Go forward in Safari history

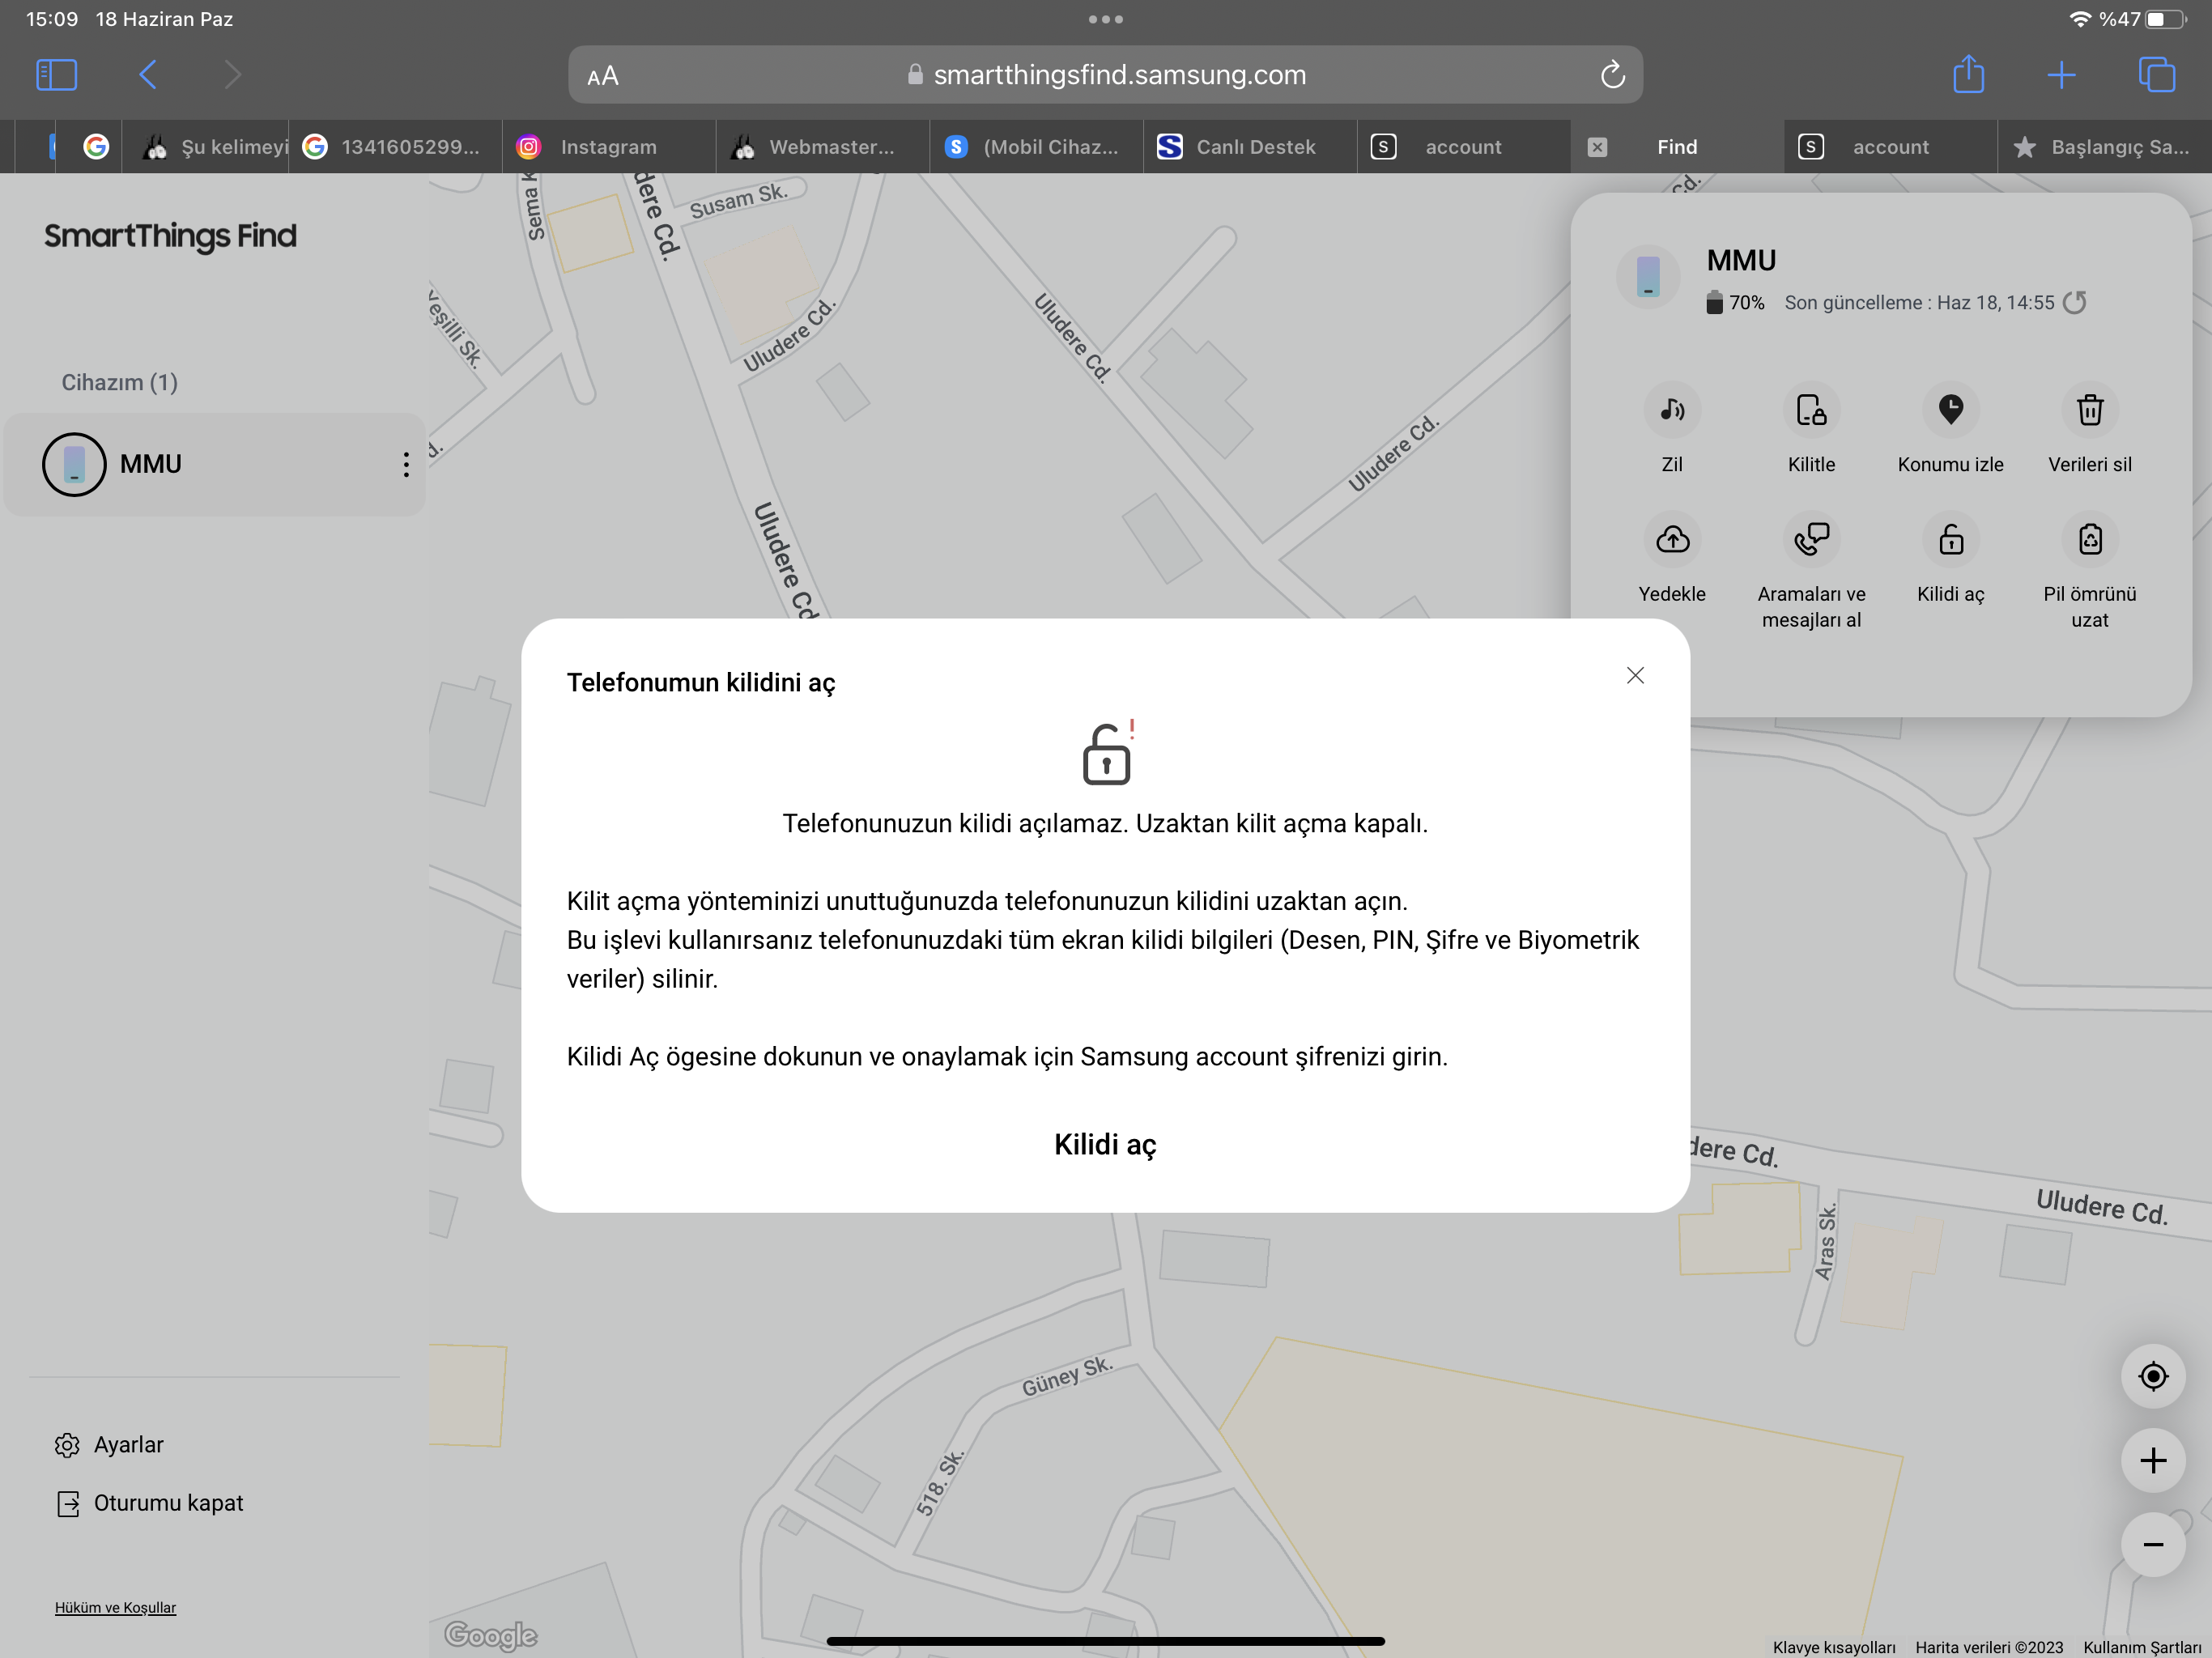pos(233,75)
